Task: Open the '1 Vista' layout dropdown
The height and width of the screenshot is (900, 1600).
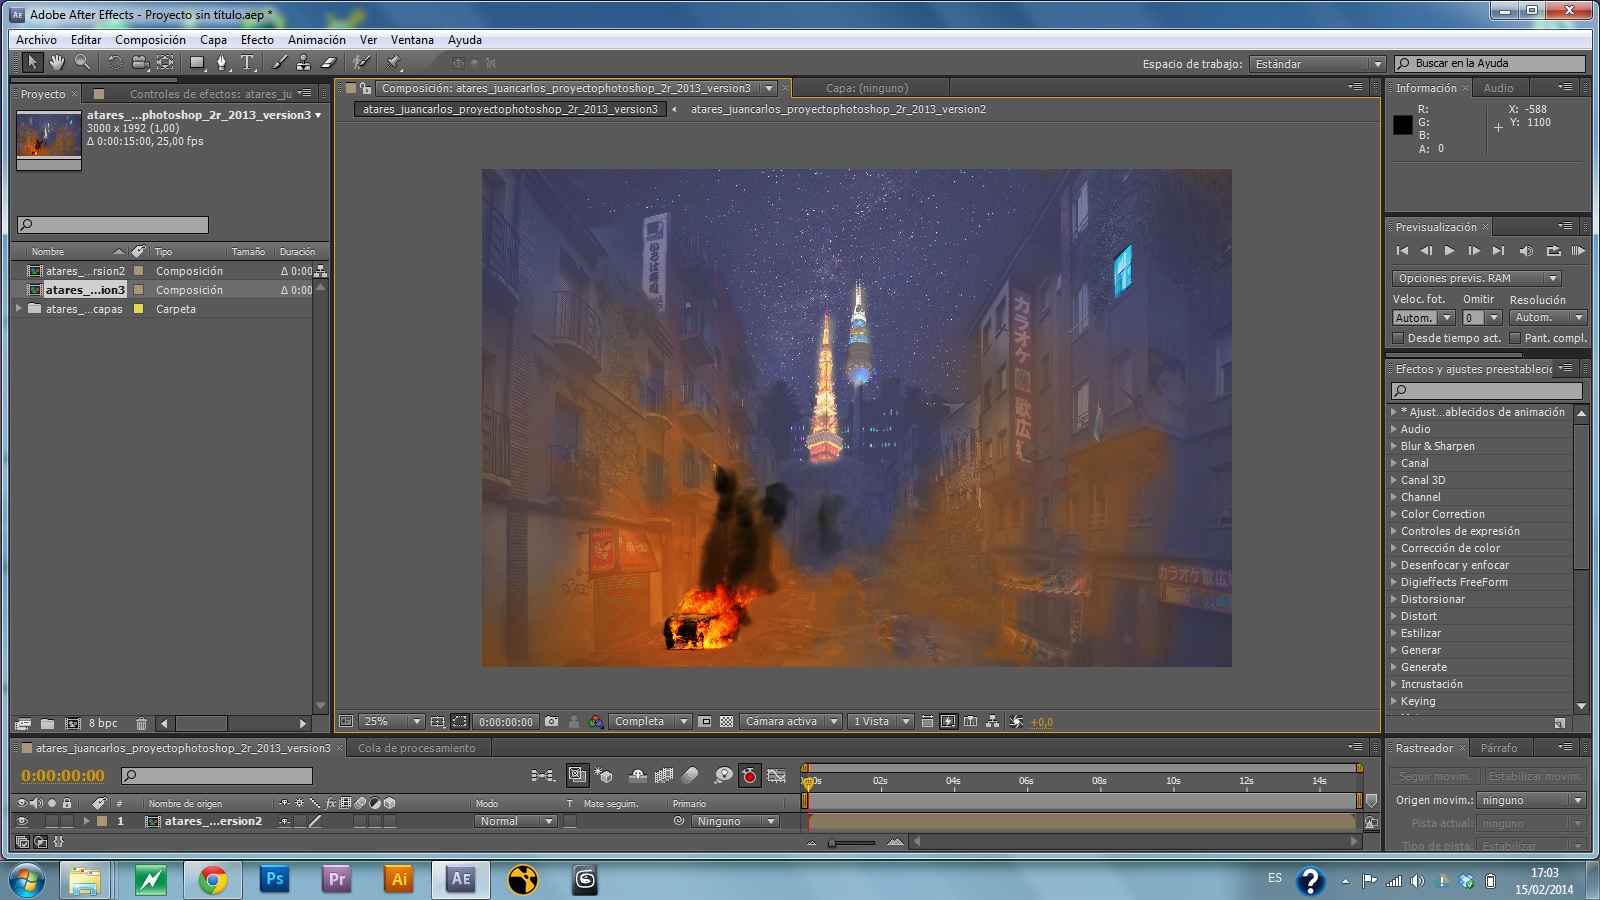Action: click(x=880, y=721)
